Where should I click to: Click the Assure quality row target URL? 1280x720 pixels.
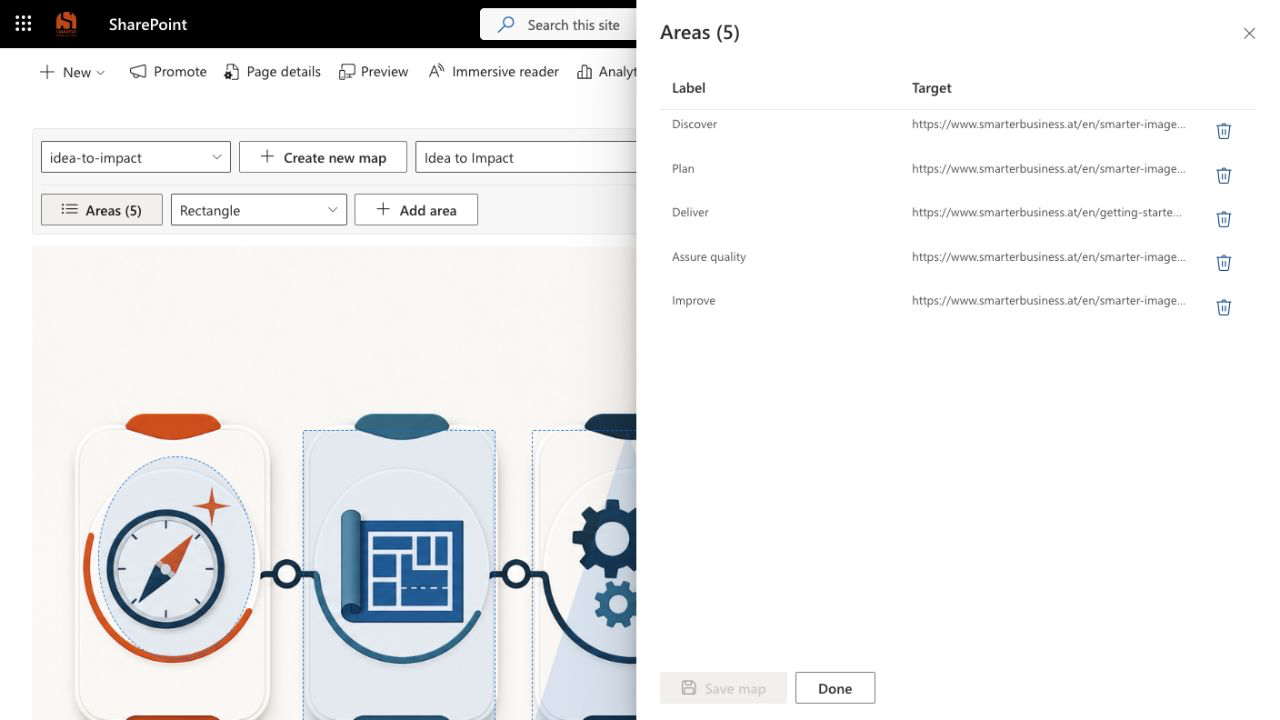1049,256
